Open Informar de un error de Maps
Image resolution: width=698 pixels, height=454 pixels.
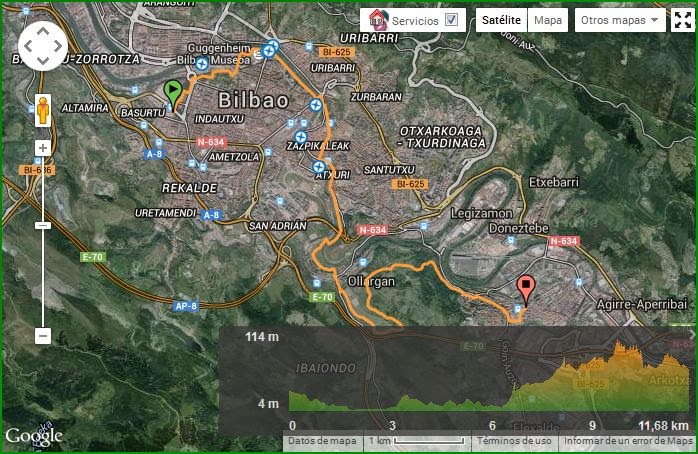point(628,441)
